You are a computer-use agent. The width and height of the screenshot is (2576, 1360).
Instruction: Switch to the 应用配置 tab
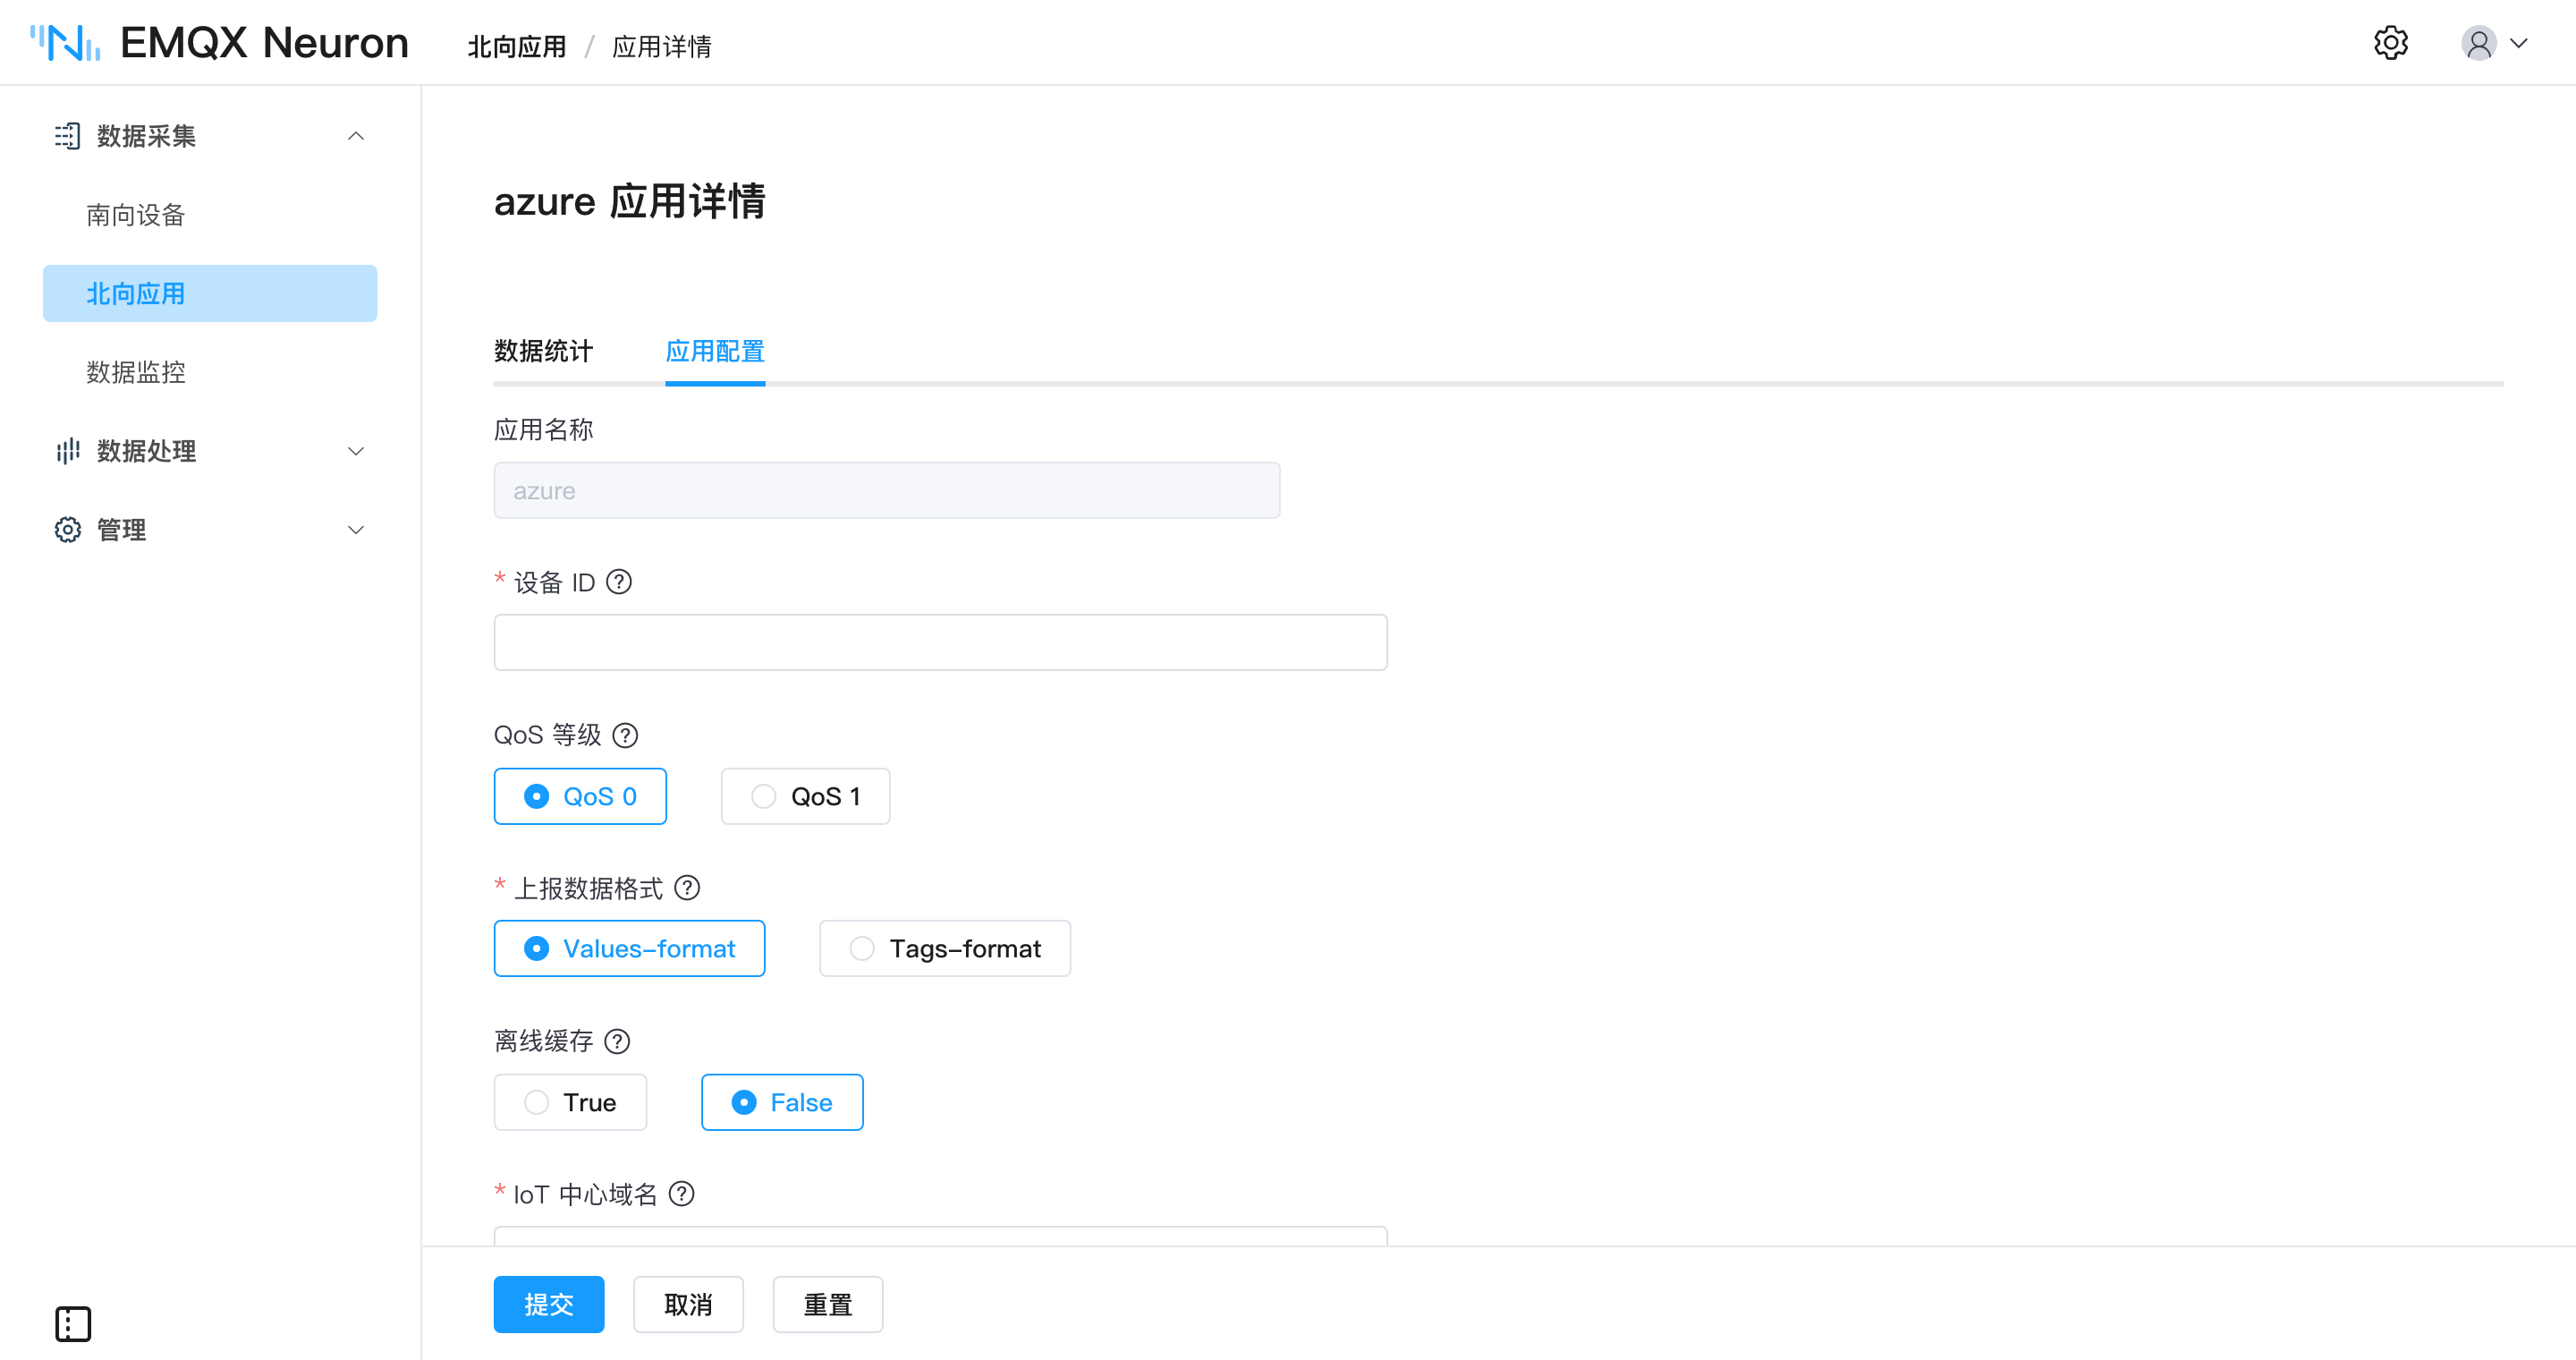click(x=715, y=351)
